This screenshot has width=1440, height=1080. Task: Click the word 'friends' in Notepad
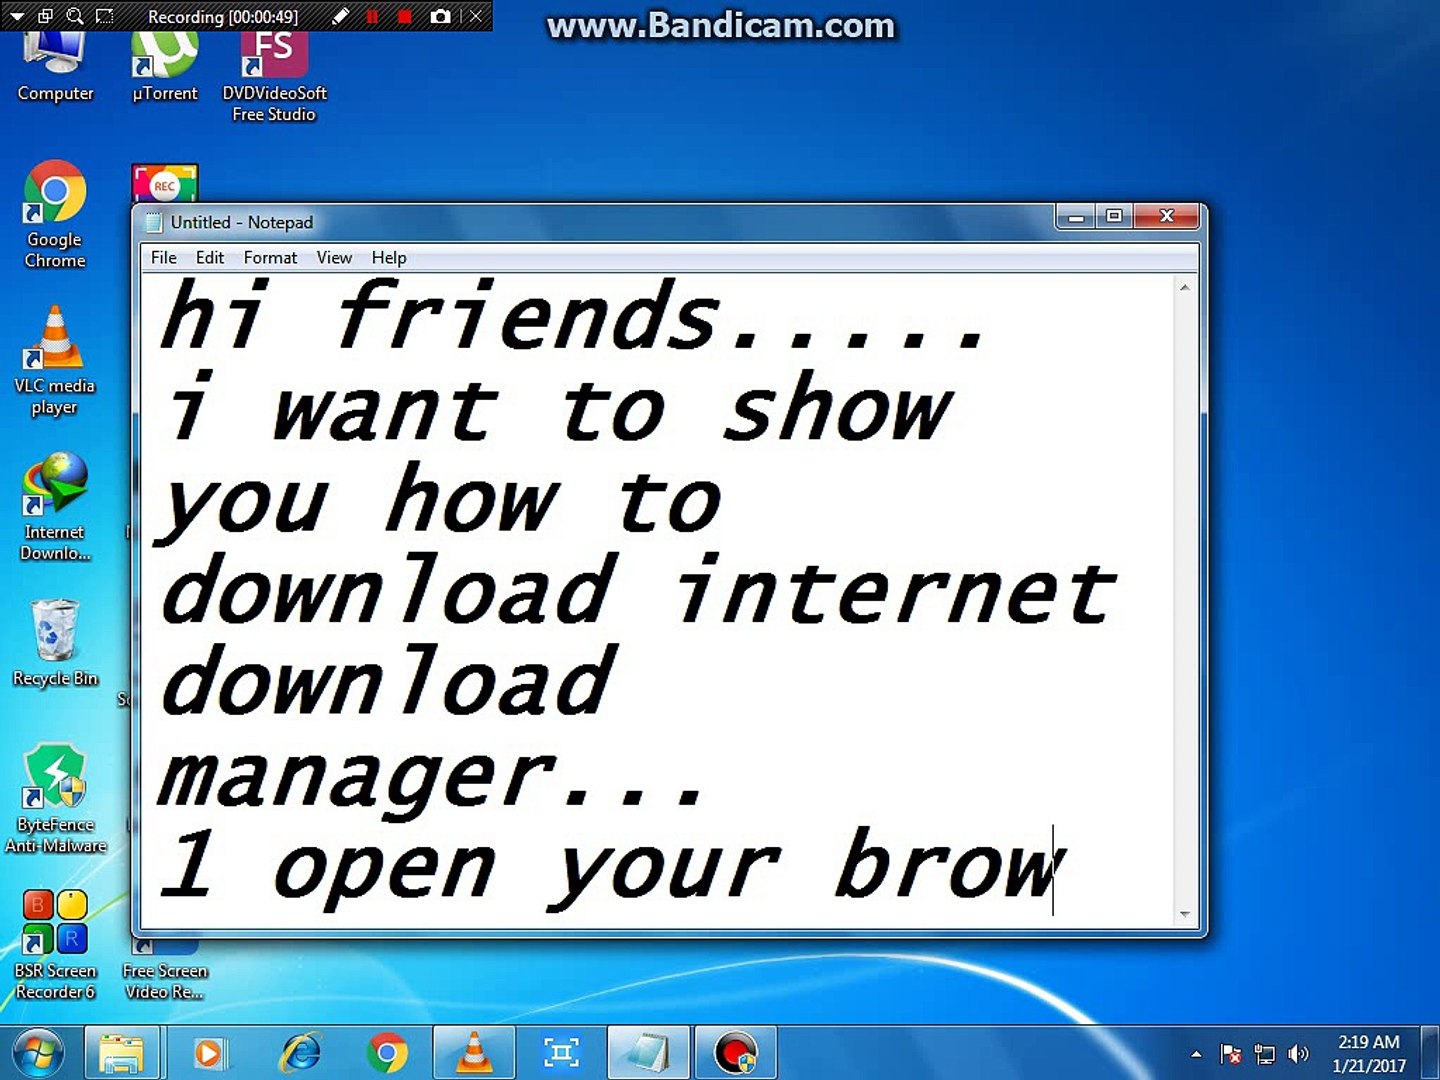pos(527,315)
